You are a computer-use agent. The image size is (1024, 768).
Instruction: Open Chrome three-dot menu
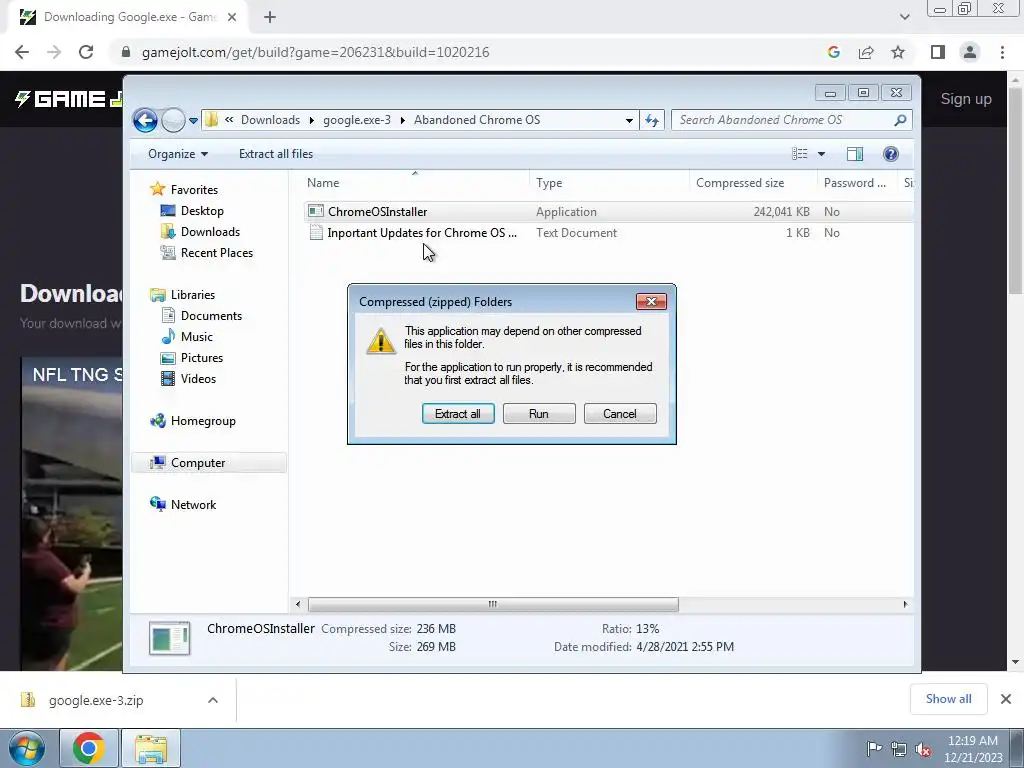[1002, 52]
